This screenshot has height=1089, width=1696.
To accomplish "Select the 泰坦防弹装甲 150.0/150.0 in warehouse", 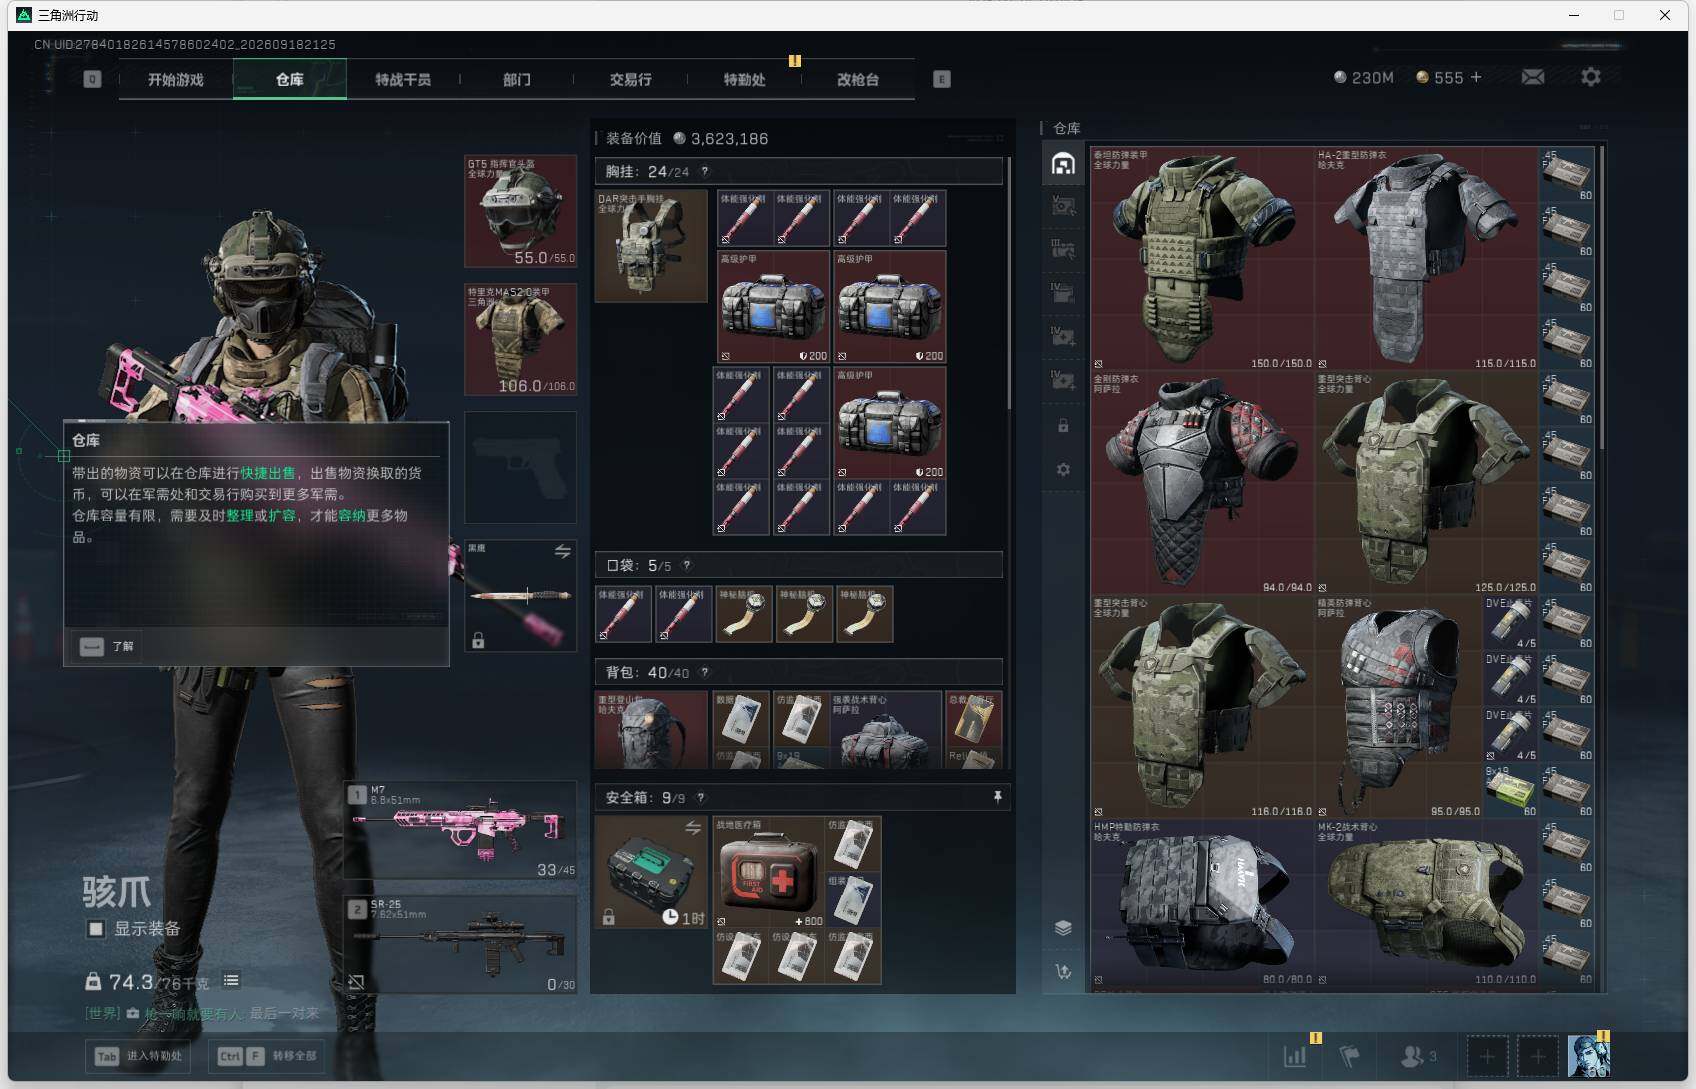I will pos(1202,259).
